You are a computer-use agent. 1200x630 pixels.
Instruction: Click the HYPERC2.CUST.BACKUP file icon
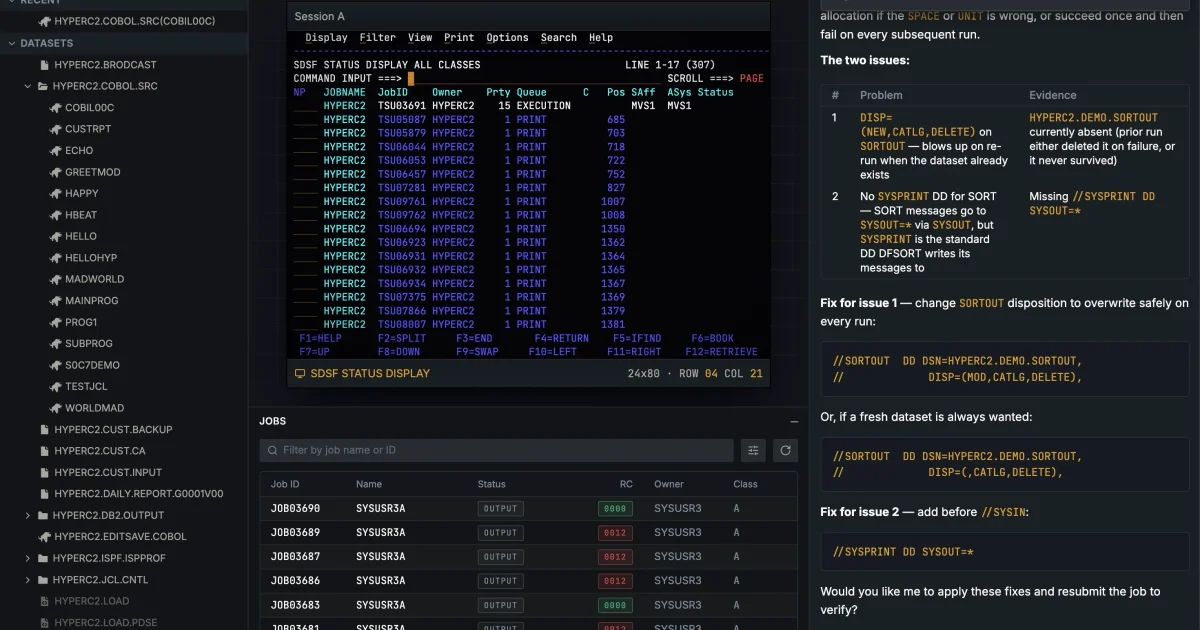pyautogui.click(x=44, y=429)
